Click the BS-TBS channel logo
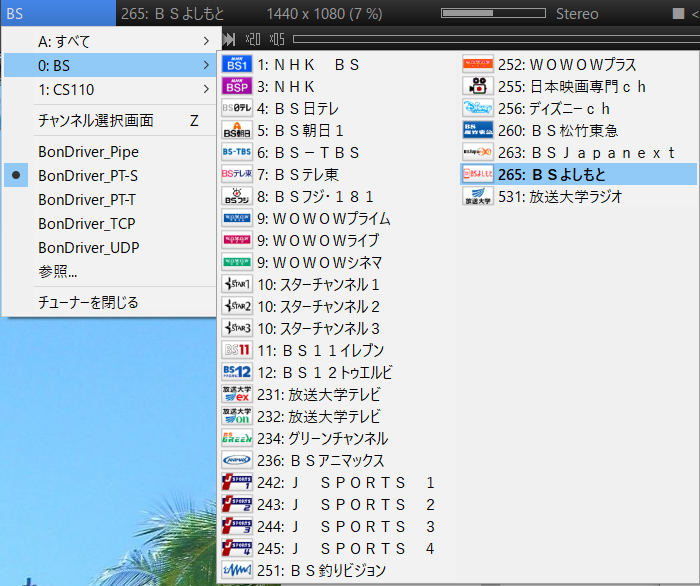Screen dimensions: 700x586 click(x=237, y=152)
